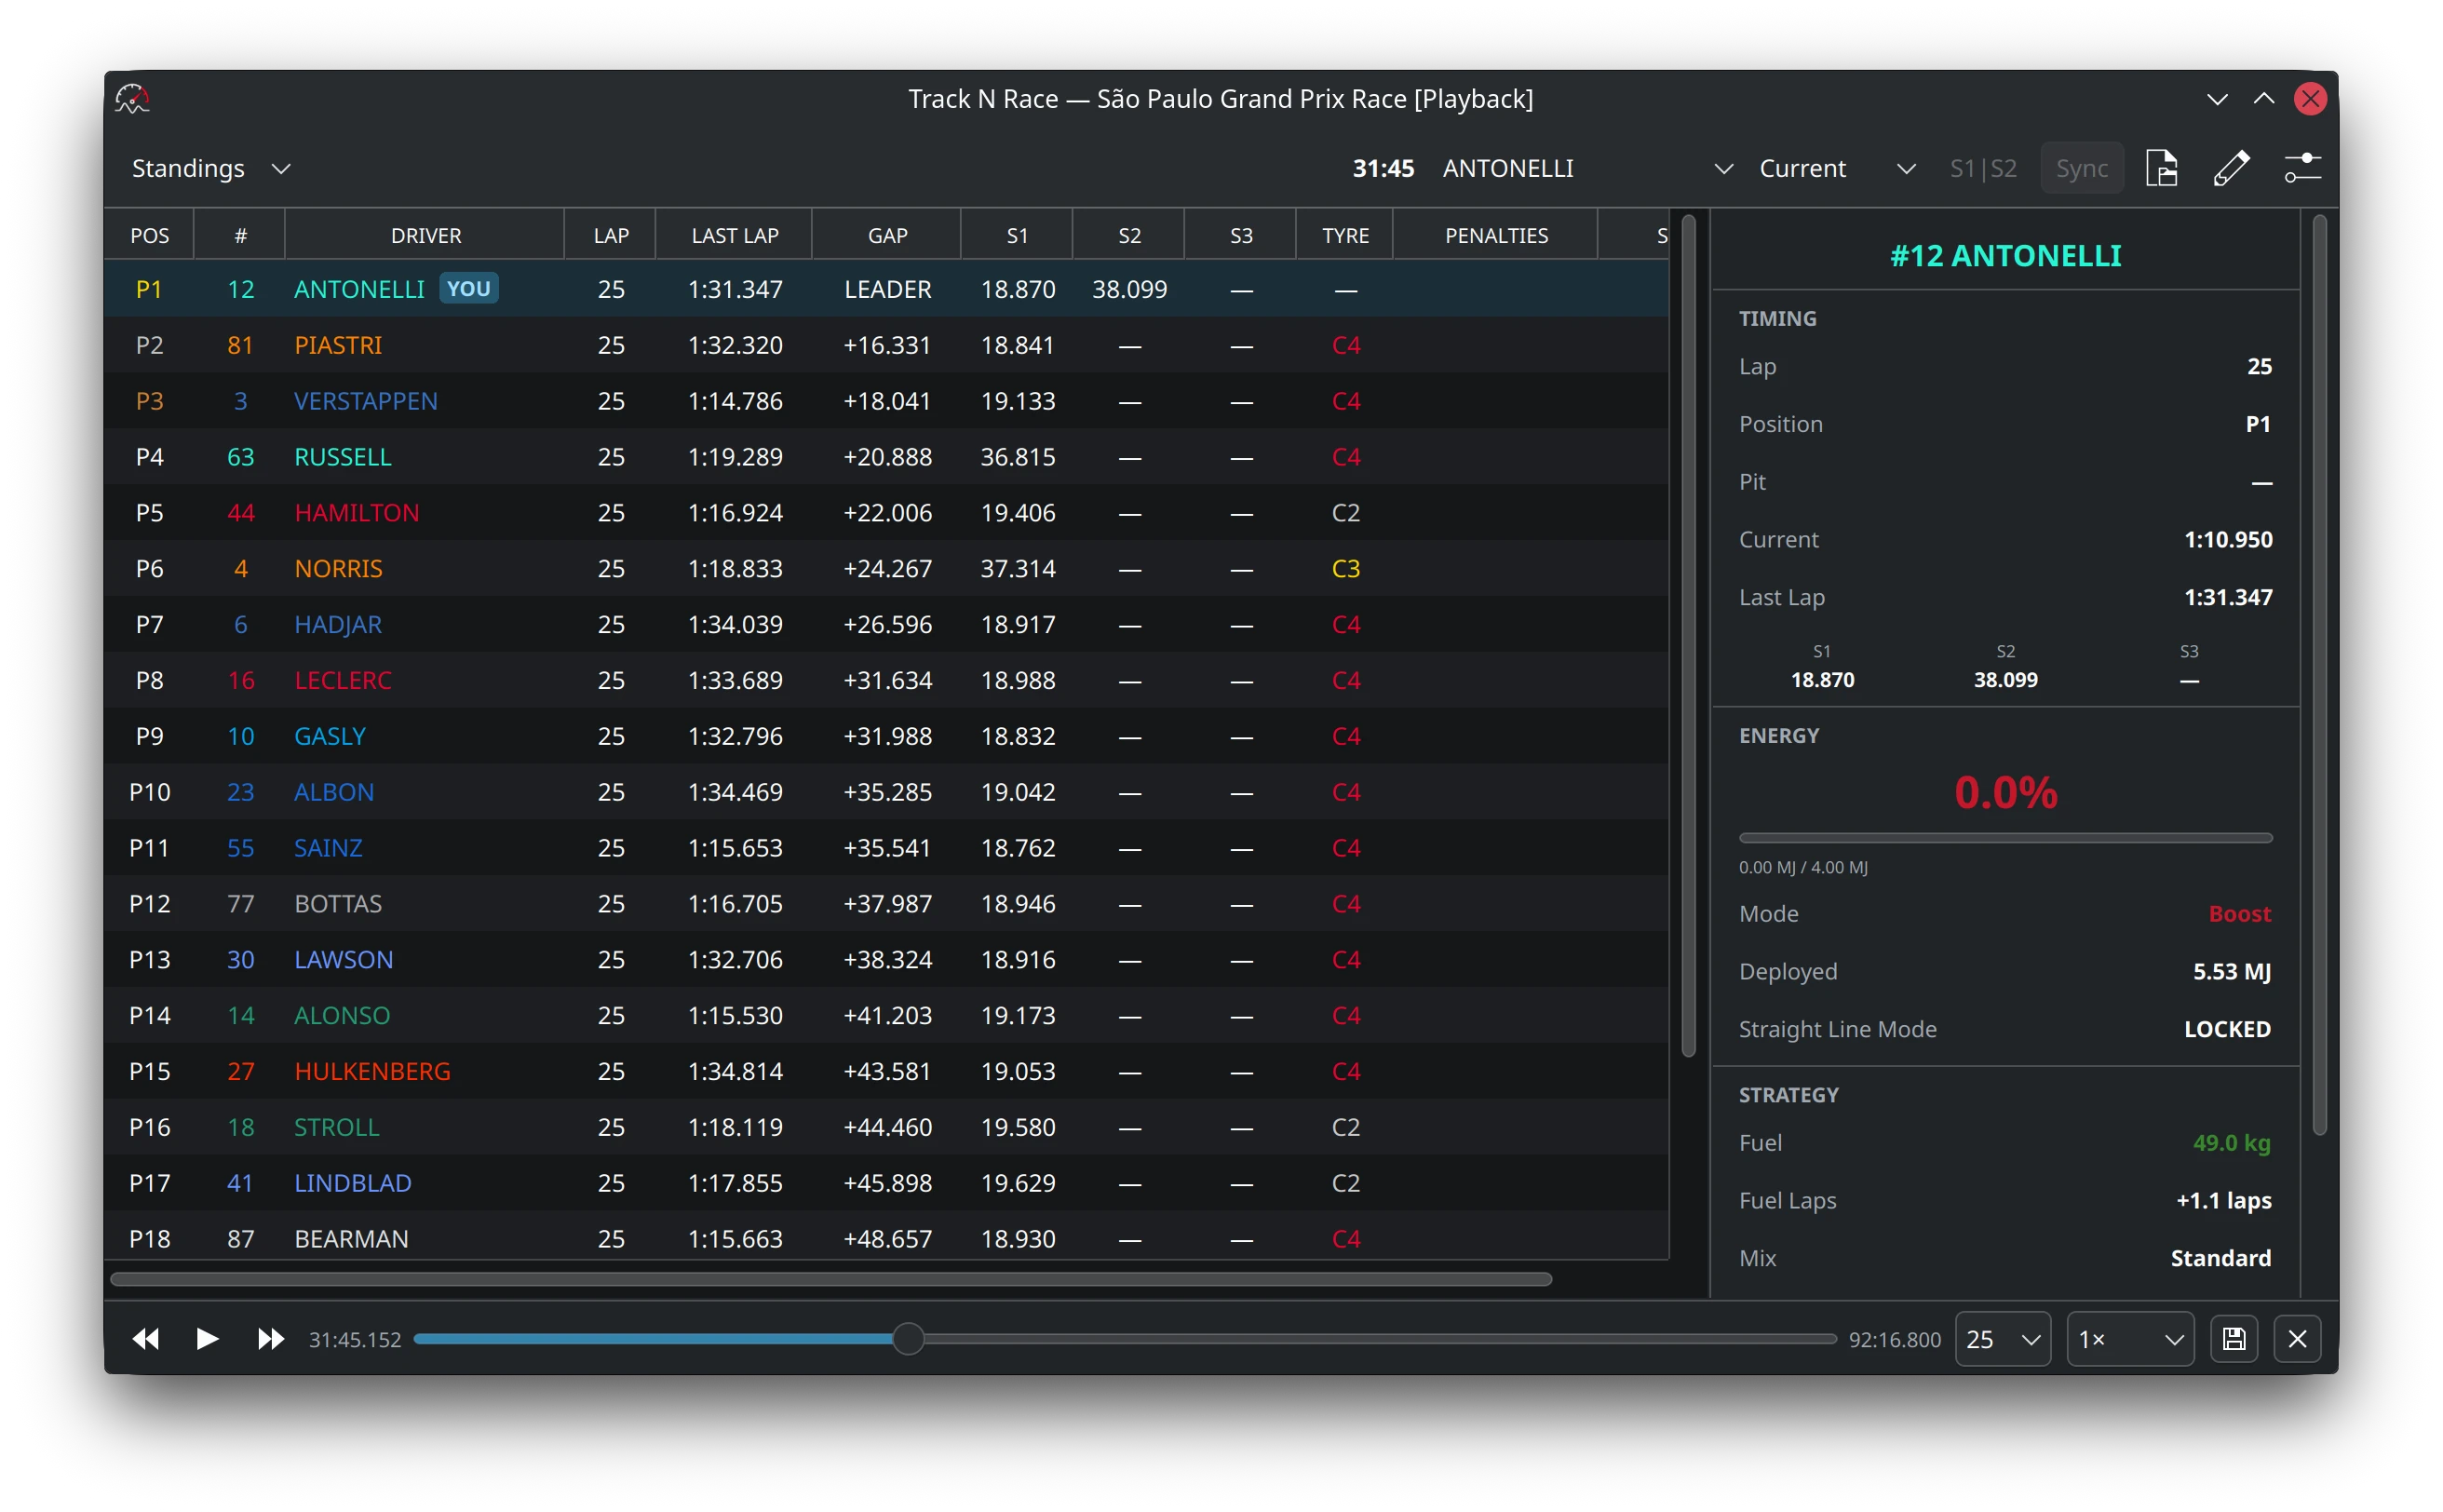Select the VERSTAPPEN driver row

coord(886,401)
